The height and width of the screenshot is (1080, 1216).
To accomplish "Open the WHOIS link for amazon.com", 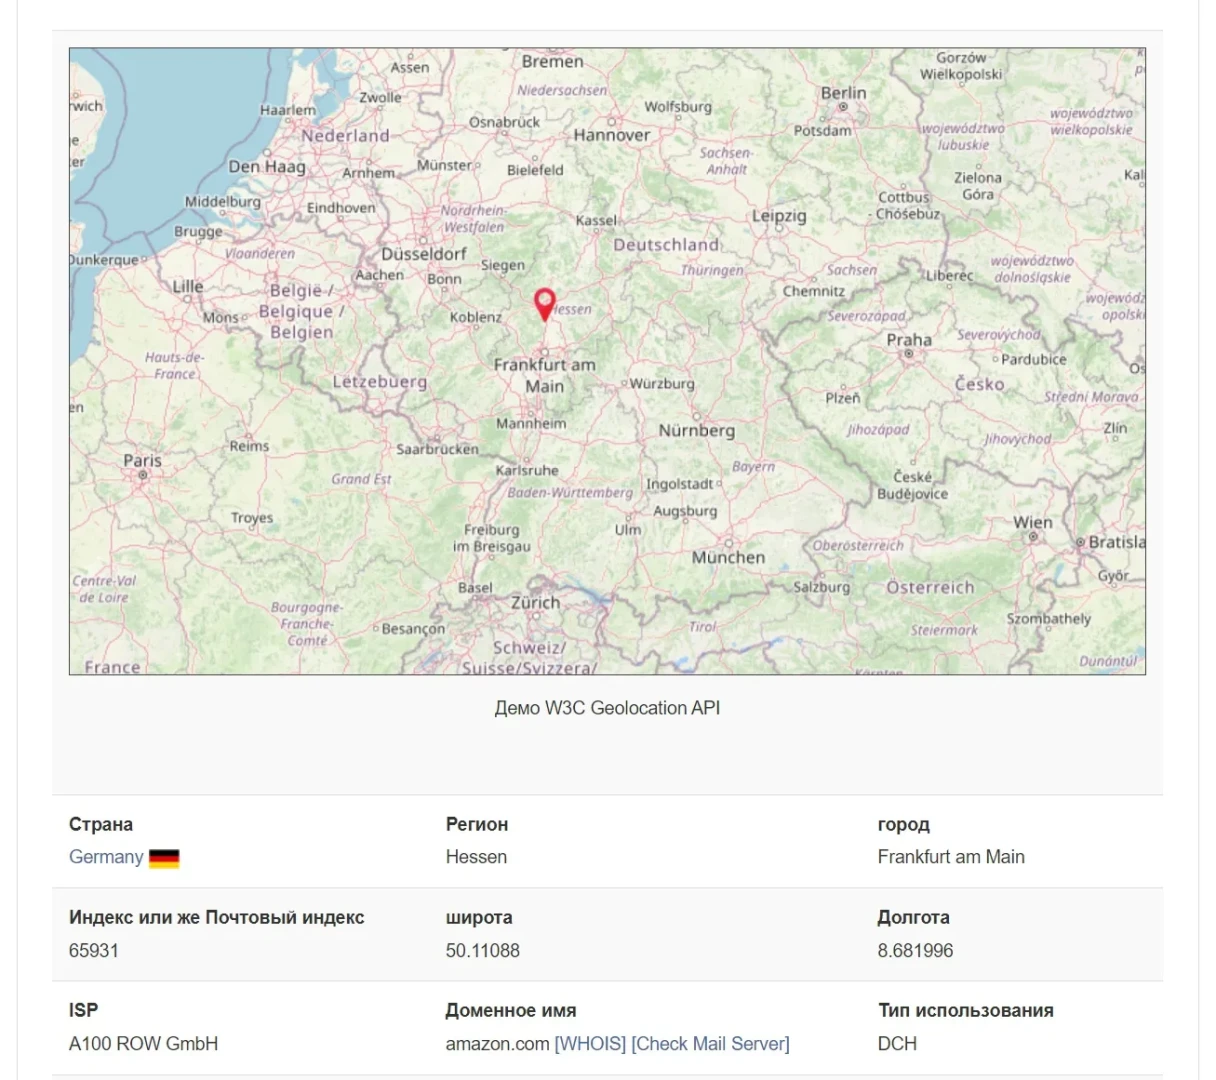I will [590, 1044].
